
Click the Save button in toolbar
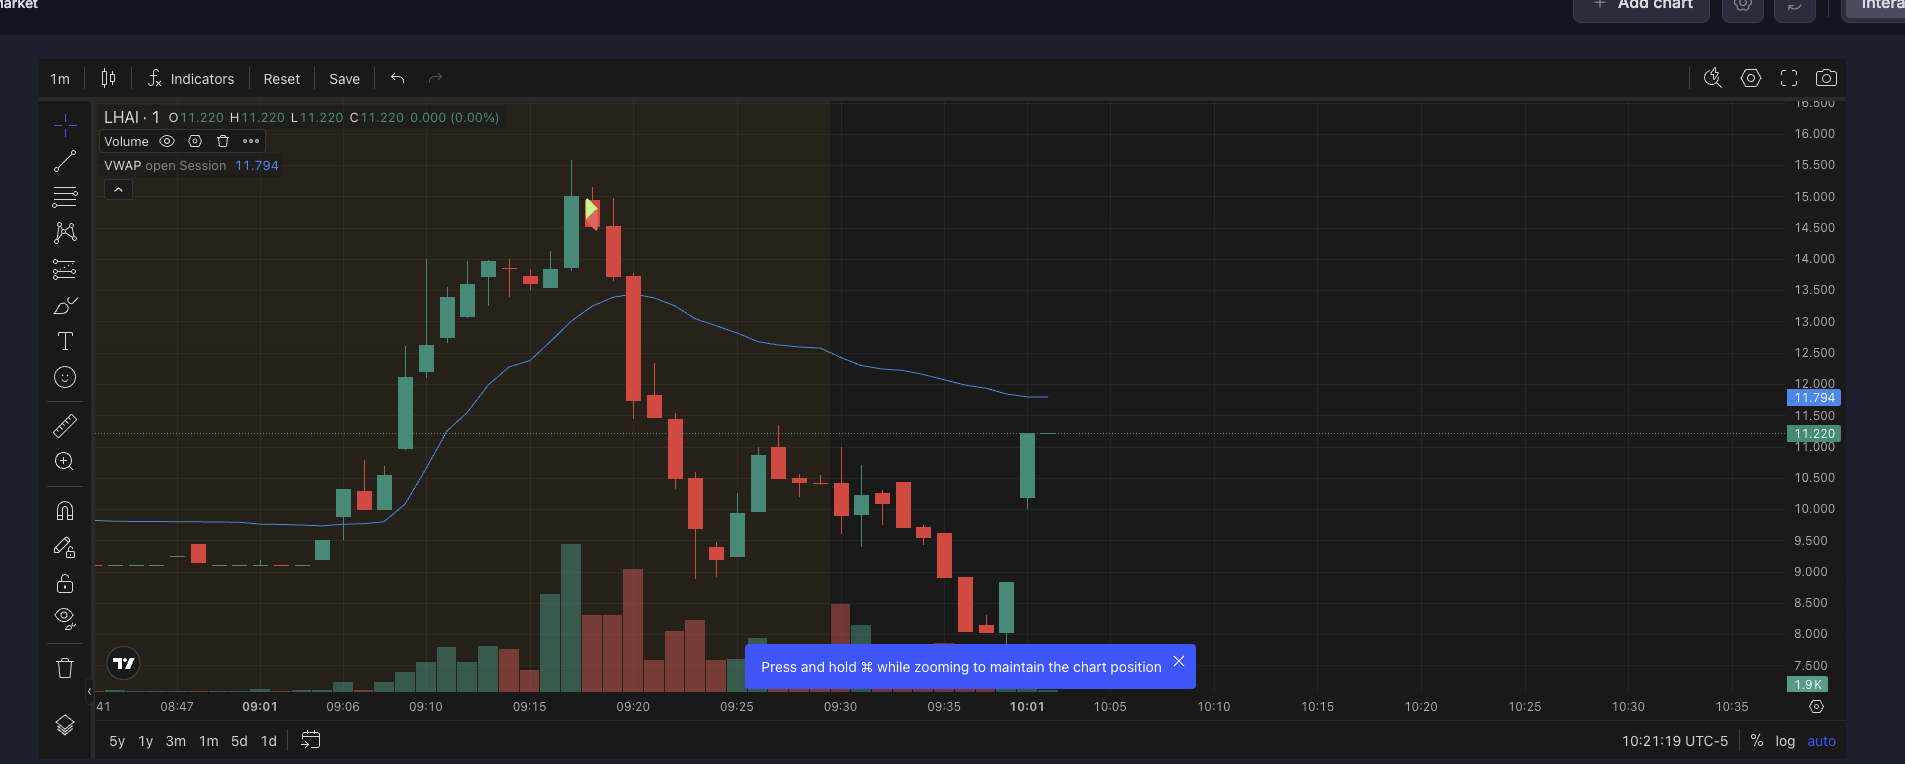tap(344, 79)
